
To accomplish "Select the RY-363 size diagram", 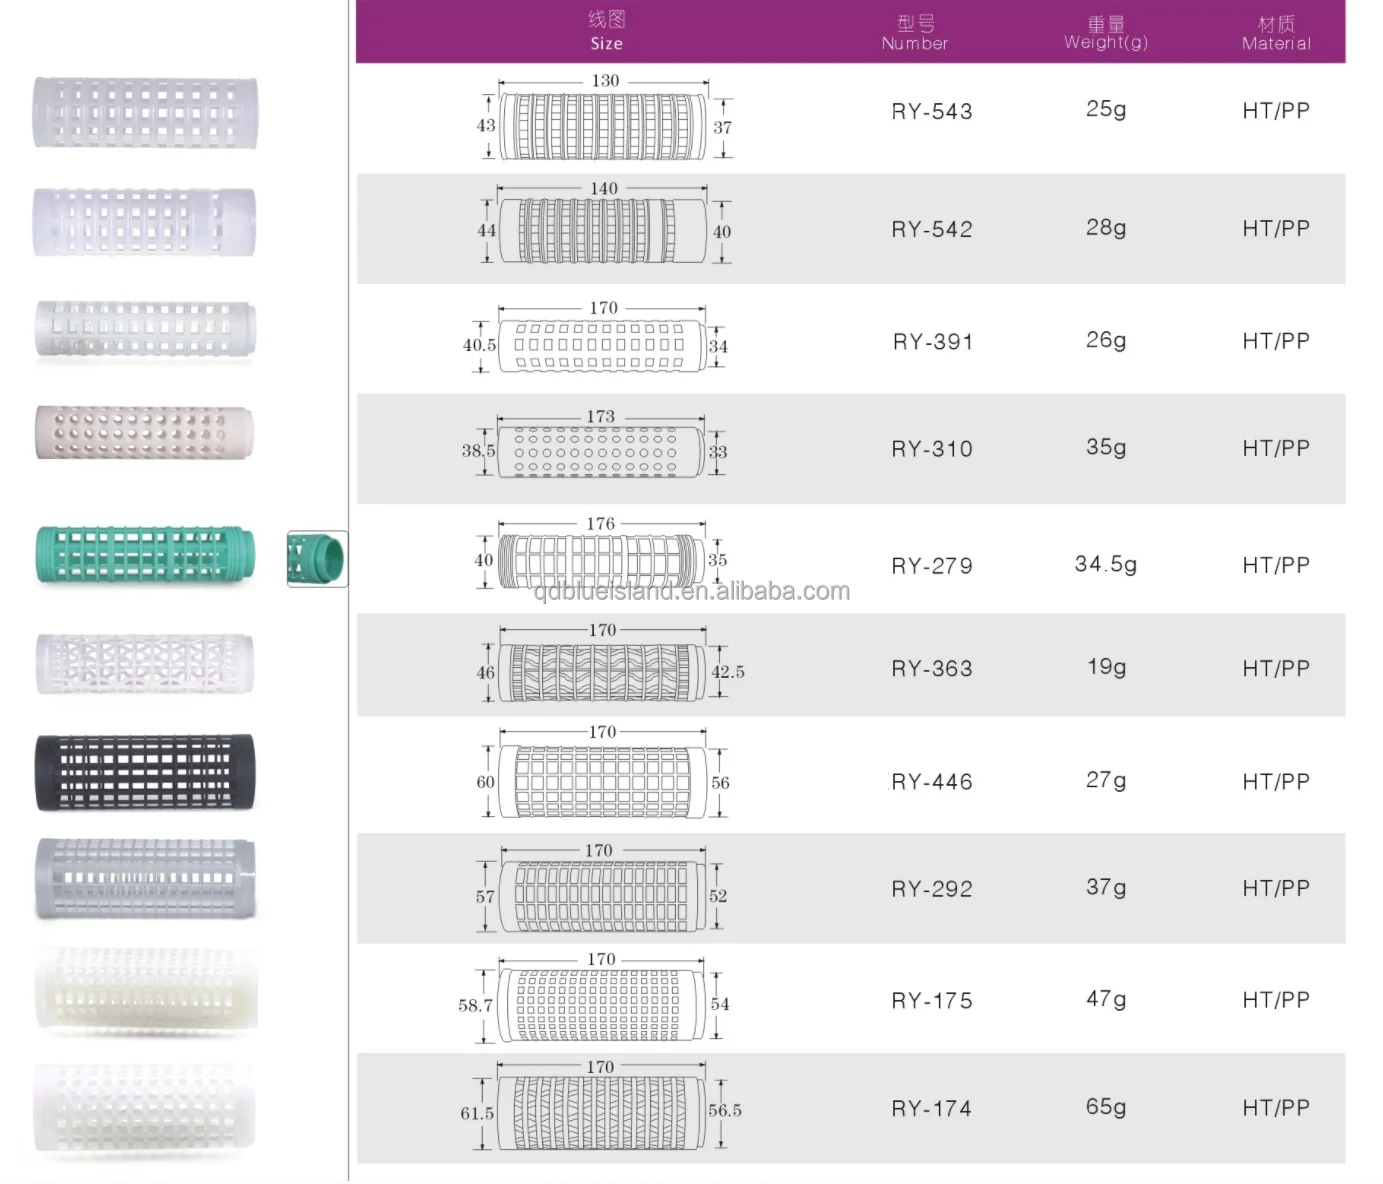I will (x=602, y=672).
